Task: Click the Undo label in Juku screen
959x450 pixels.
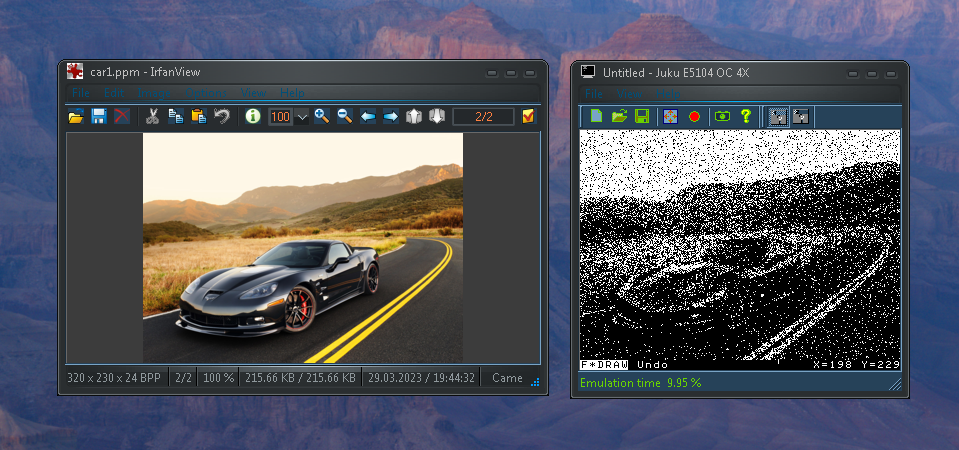Action: pos(652,365)
